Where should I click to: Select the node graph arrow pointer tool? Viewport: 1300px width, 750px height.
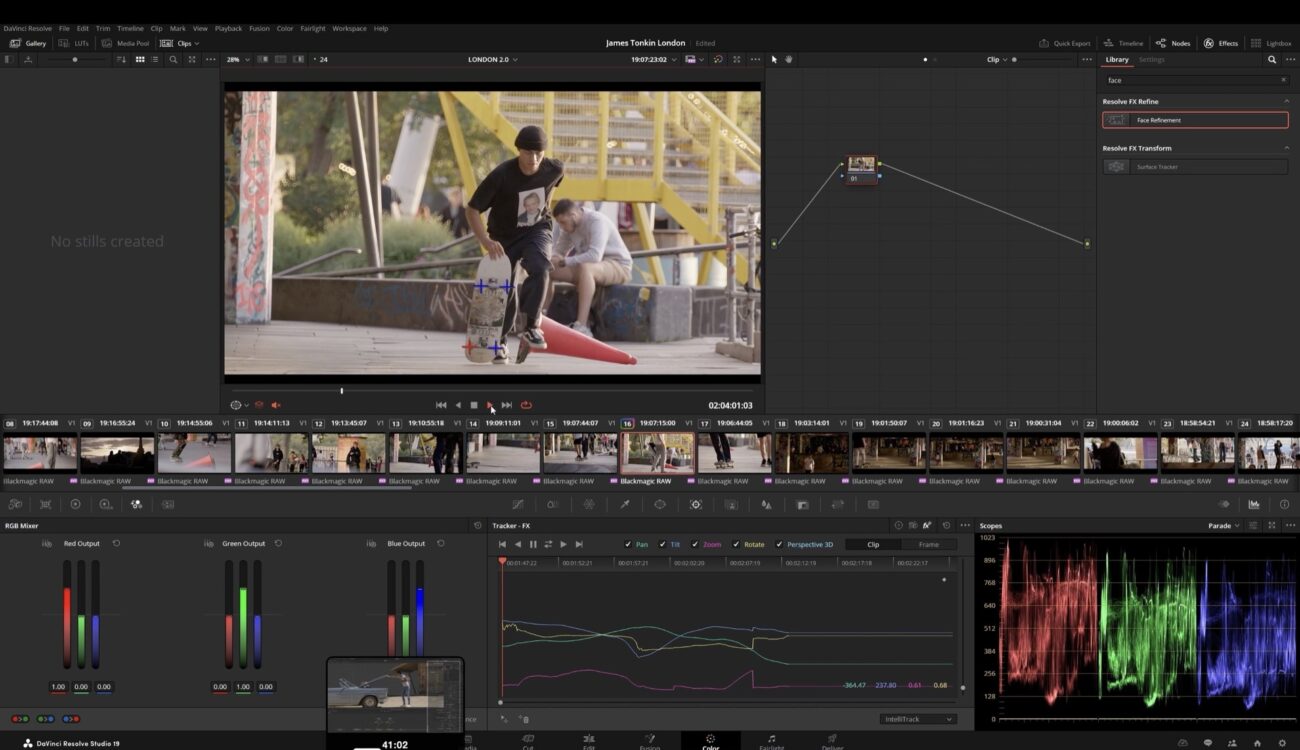tap(774, 60)
